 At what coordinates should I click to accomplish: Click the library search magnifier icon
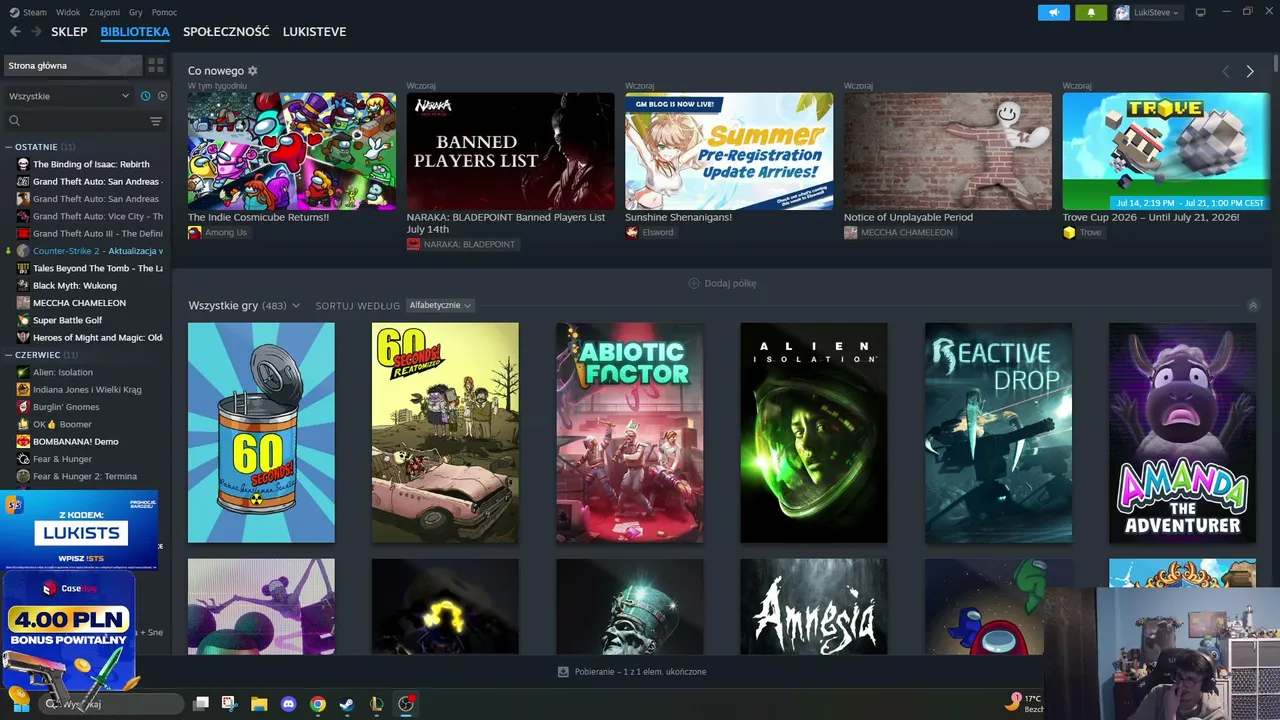tap(14, 121)
